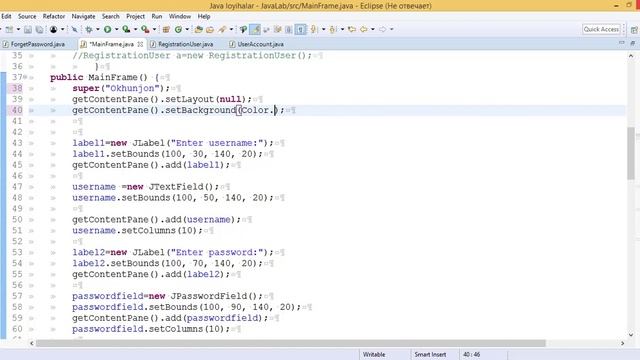
Task: Click the New Java Package icon
Action: coord(166,29)
